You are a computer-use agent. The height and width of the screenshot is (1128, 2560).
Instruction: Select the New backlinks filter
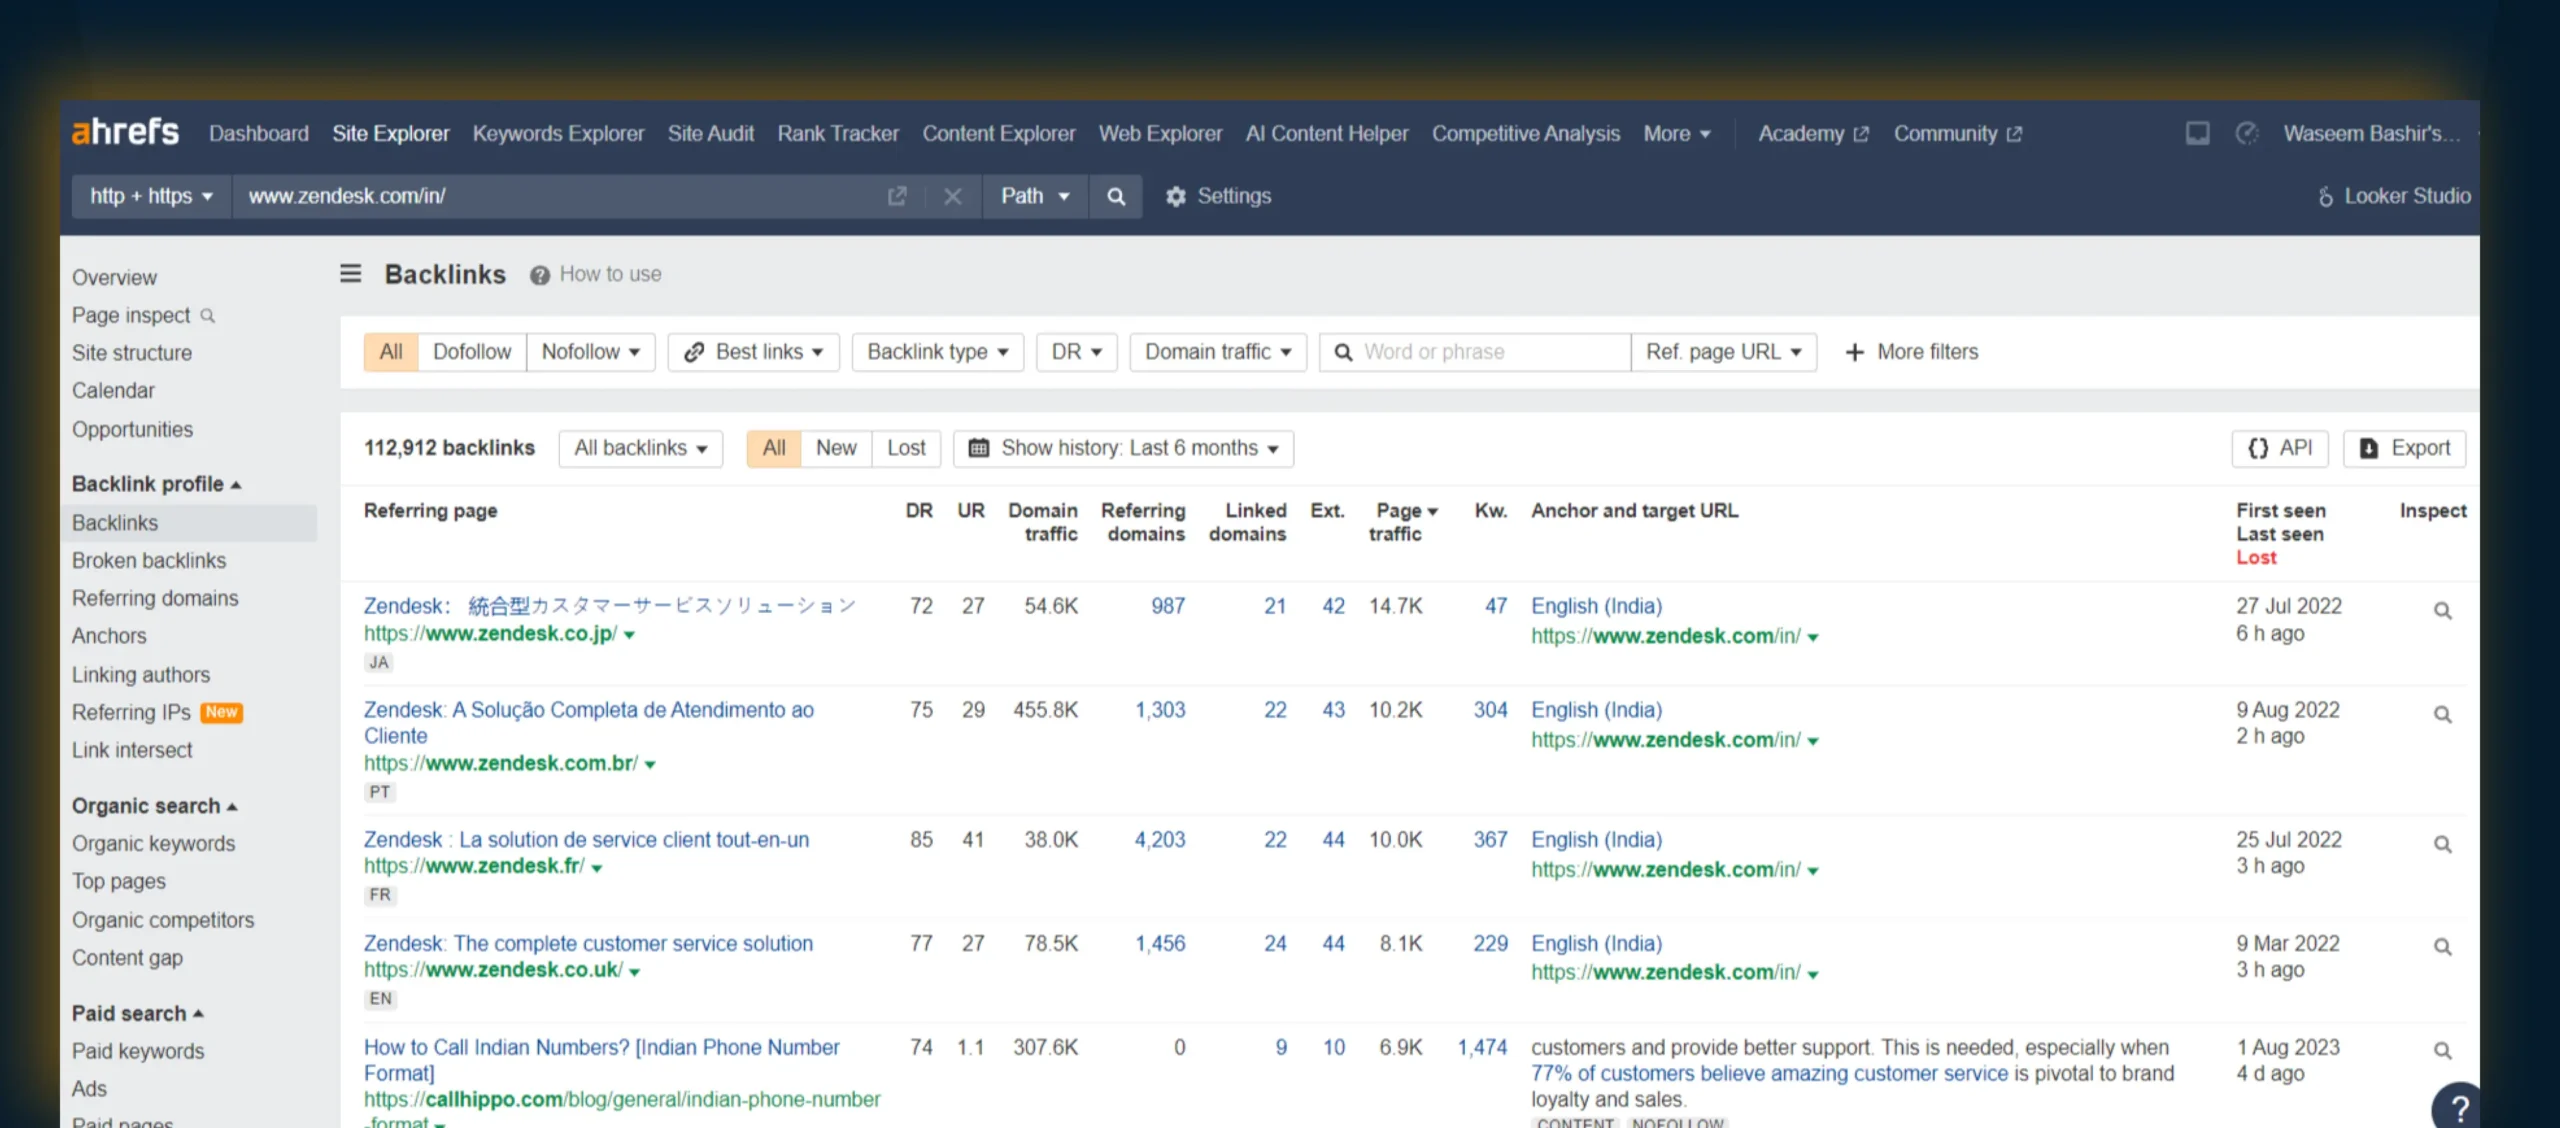pos(836,448)
